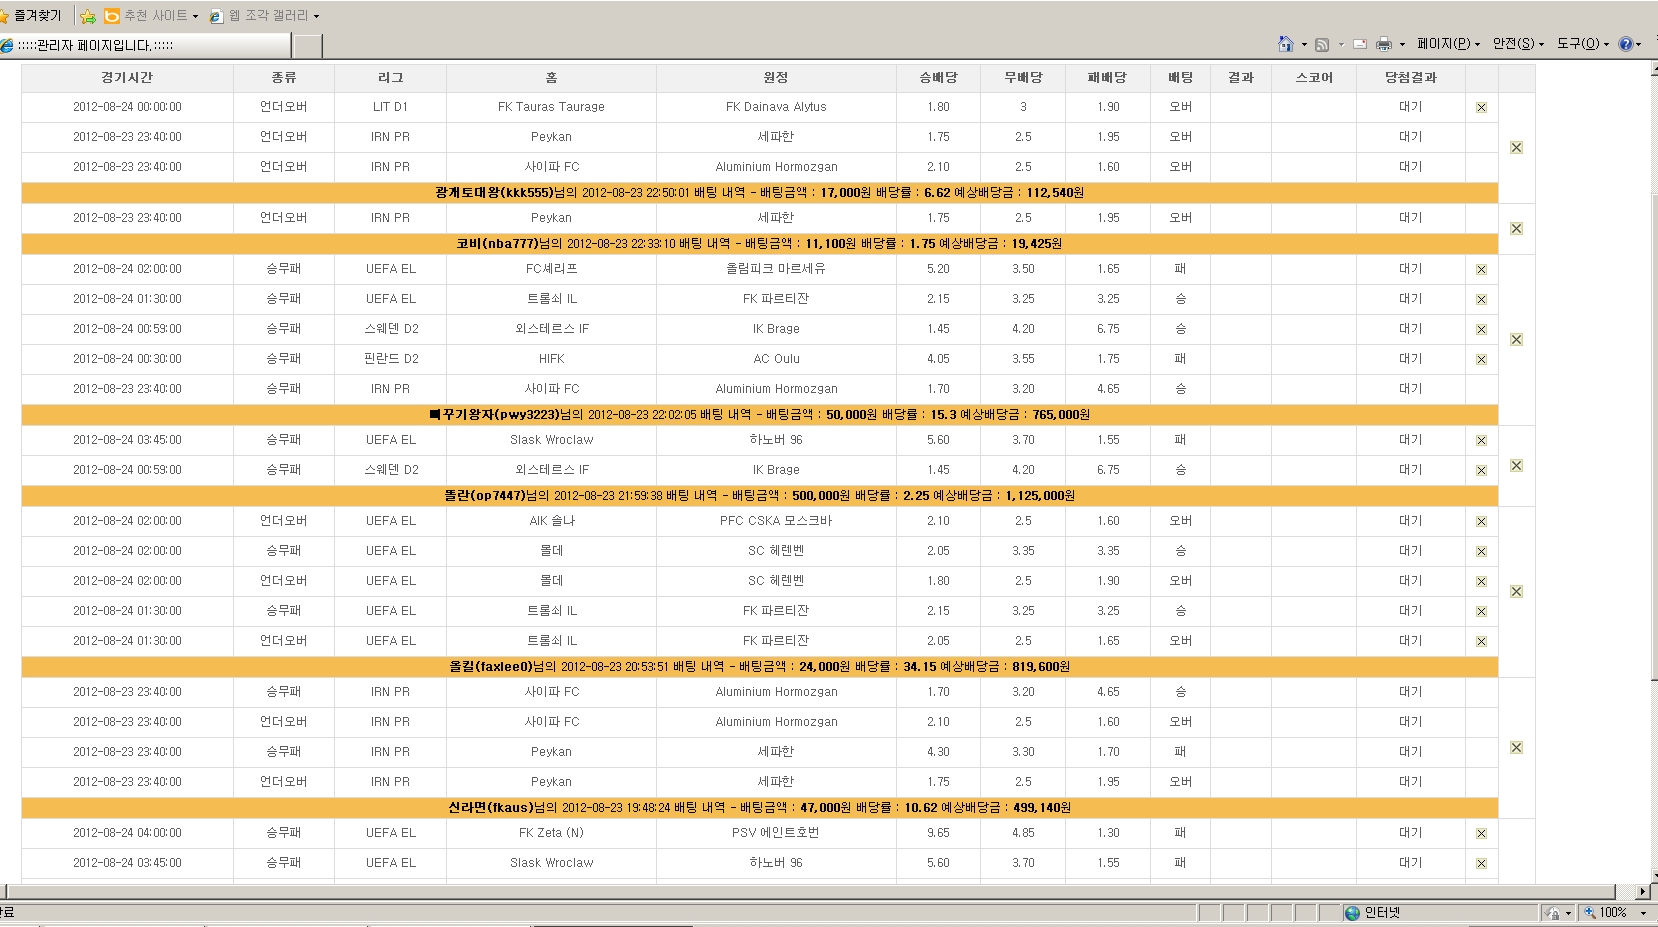Click the 승배당 column header
Image resolution: width=1658 pixels, height=927 pixels.
(939, 78)
